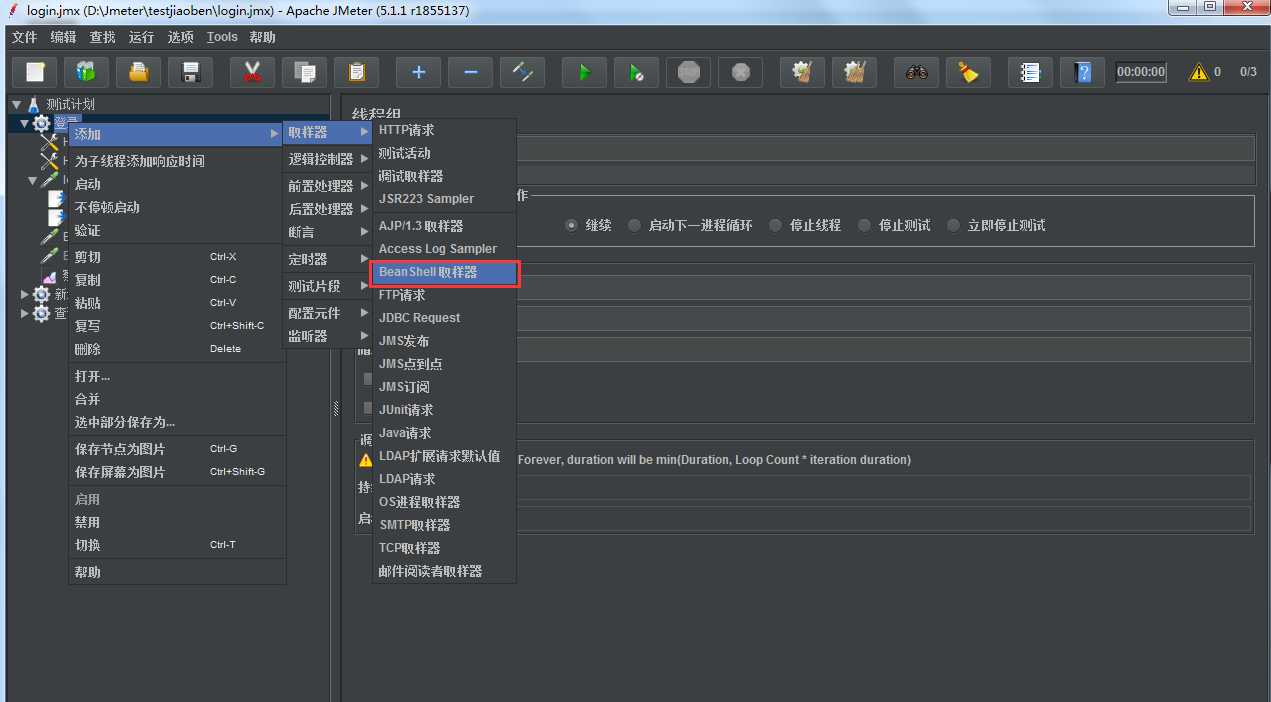The width and height of the screenshot is (1271, 702).
Task: Click the Collapse all minus icon
Action: pyautogui.click(x=470, y=72)
